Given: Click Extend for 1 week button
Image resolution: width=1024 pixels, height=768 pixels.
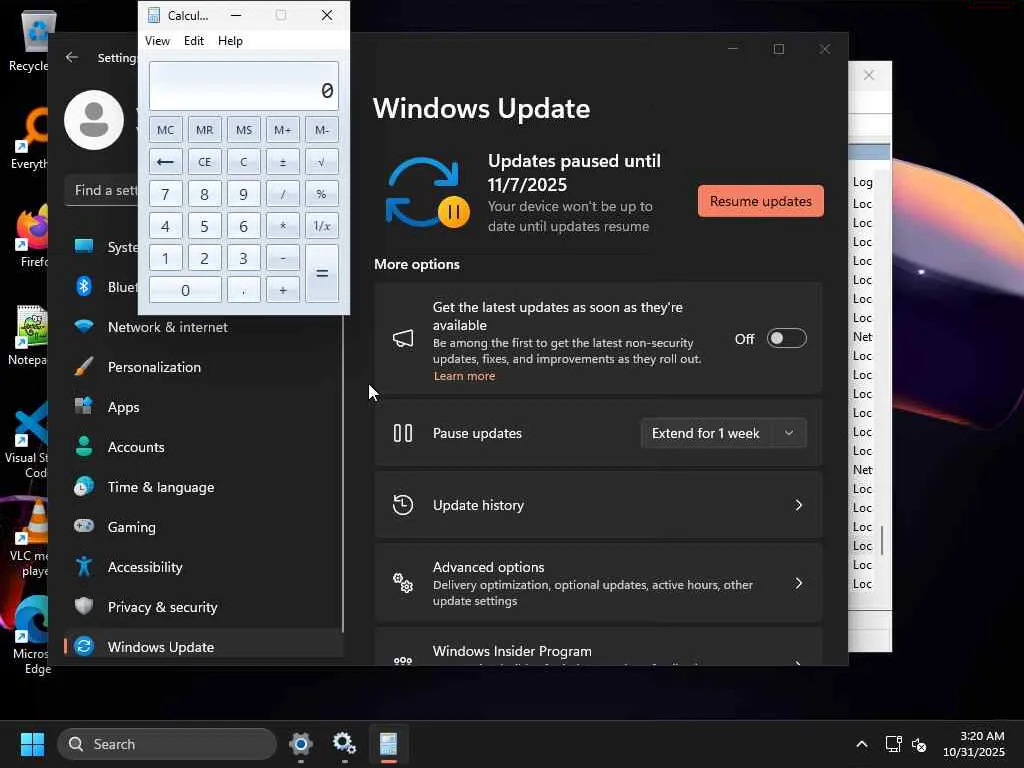Looking at the screenshot, I should click(705, 433).
